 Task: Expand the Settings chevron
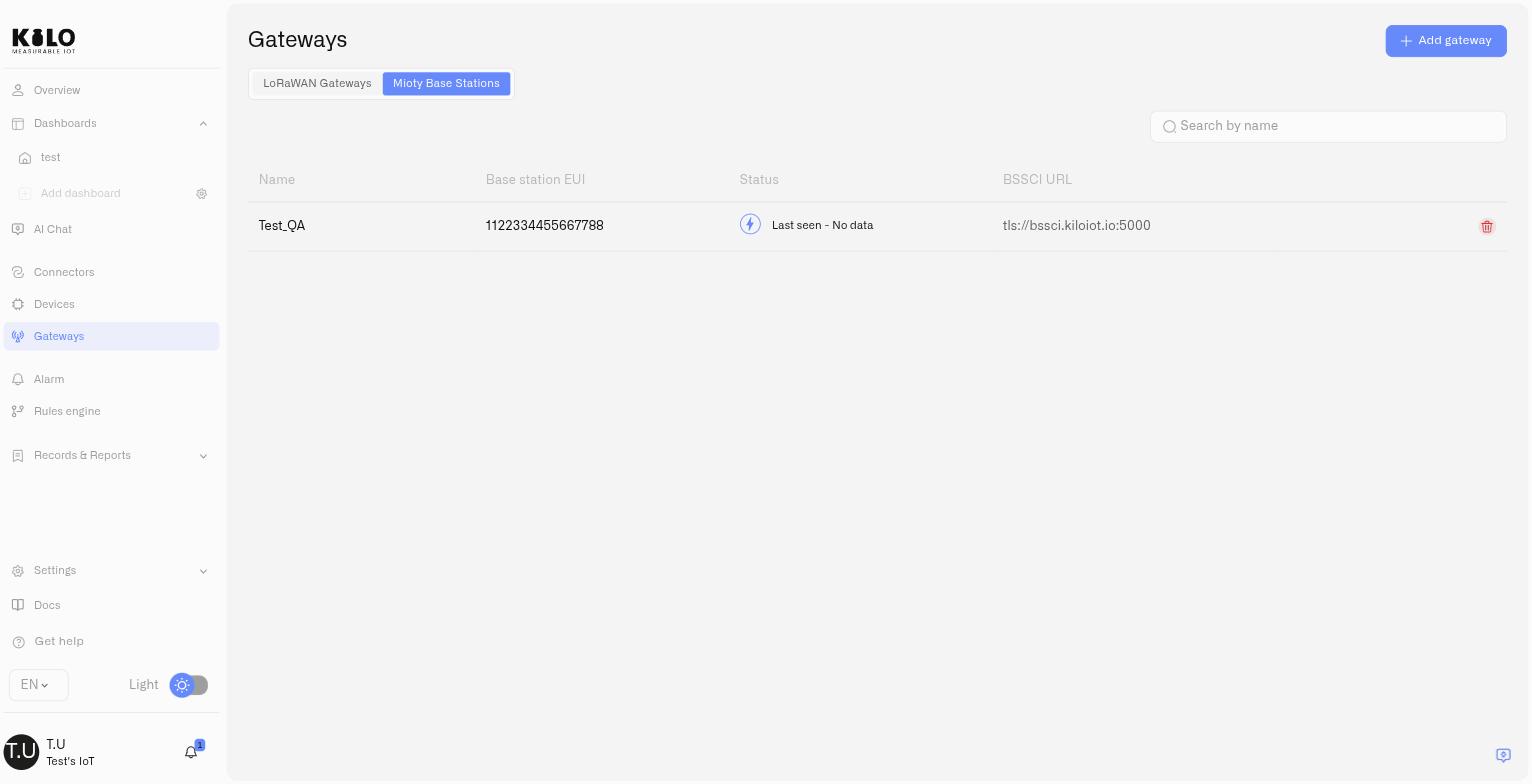click(204, 571)
